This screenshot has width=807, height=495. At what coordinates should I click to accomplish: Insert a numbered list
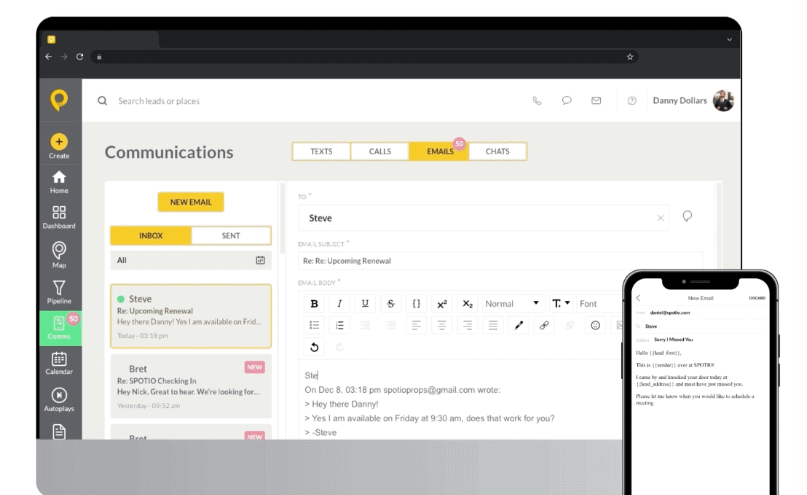tap(340, 325)
